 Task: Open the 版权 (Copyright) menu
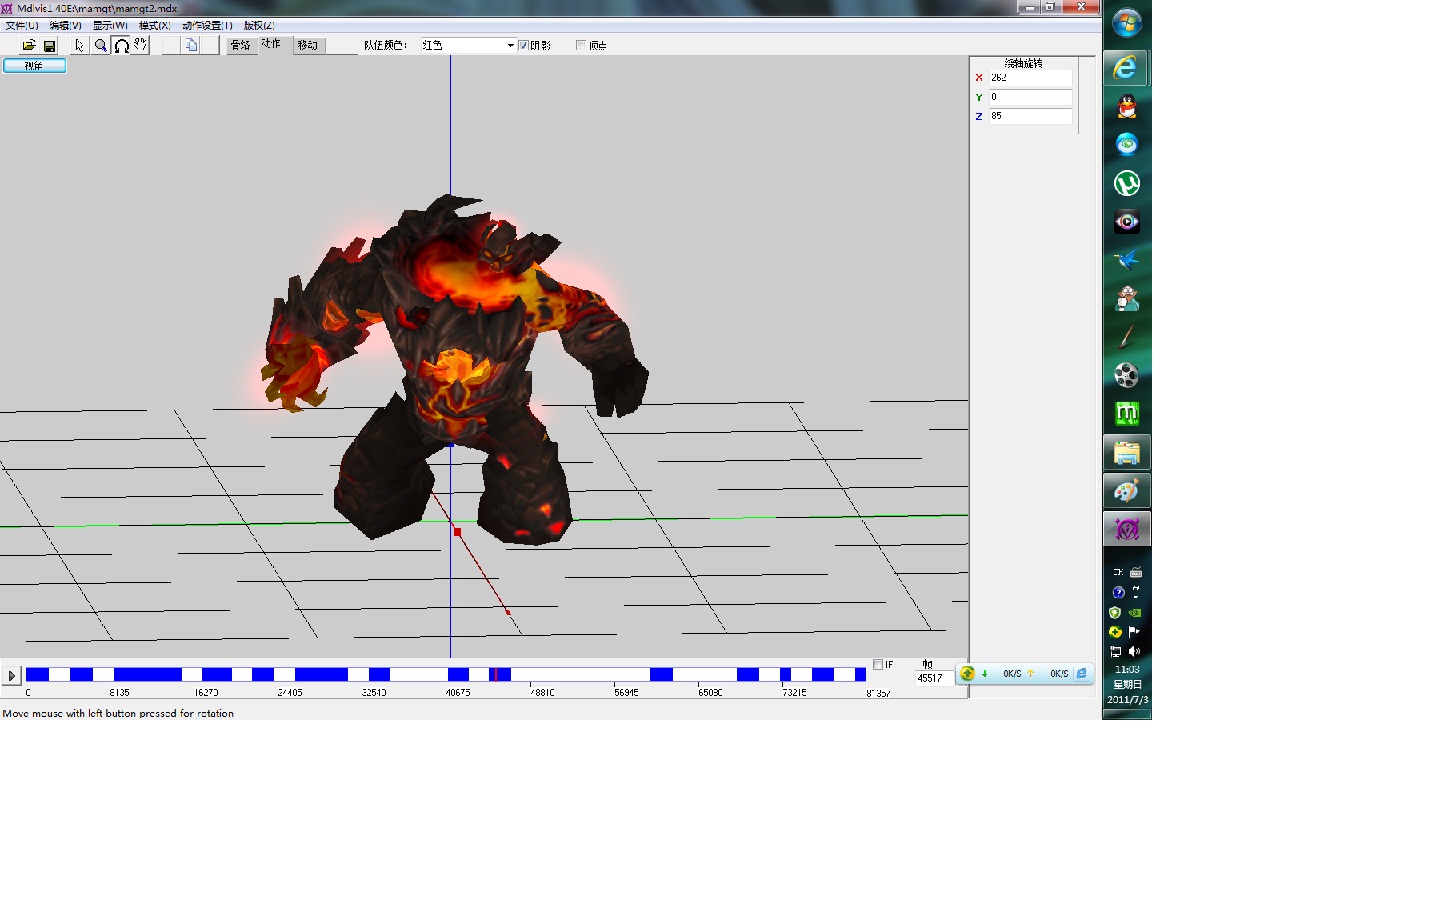[x=258, y=26]
